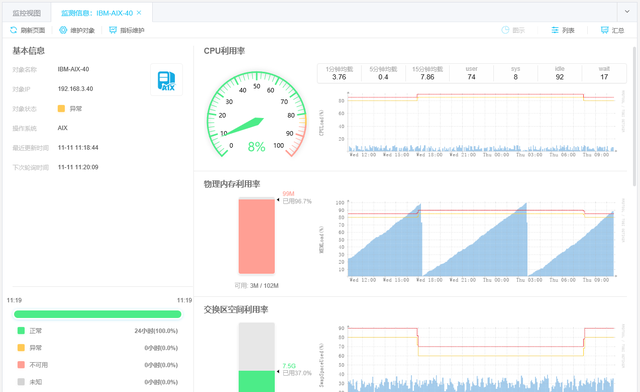The height and width of the screenshot is (392, 640).
Task: Click the 刷新页面 refresh icon
Action: point(13,30)
